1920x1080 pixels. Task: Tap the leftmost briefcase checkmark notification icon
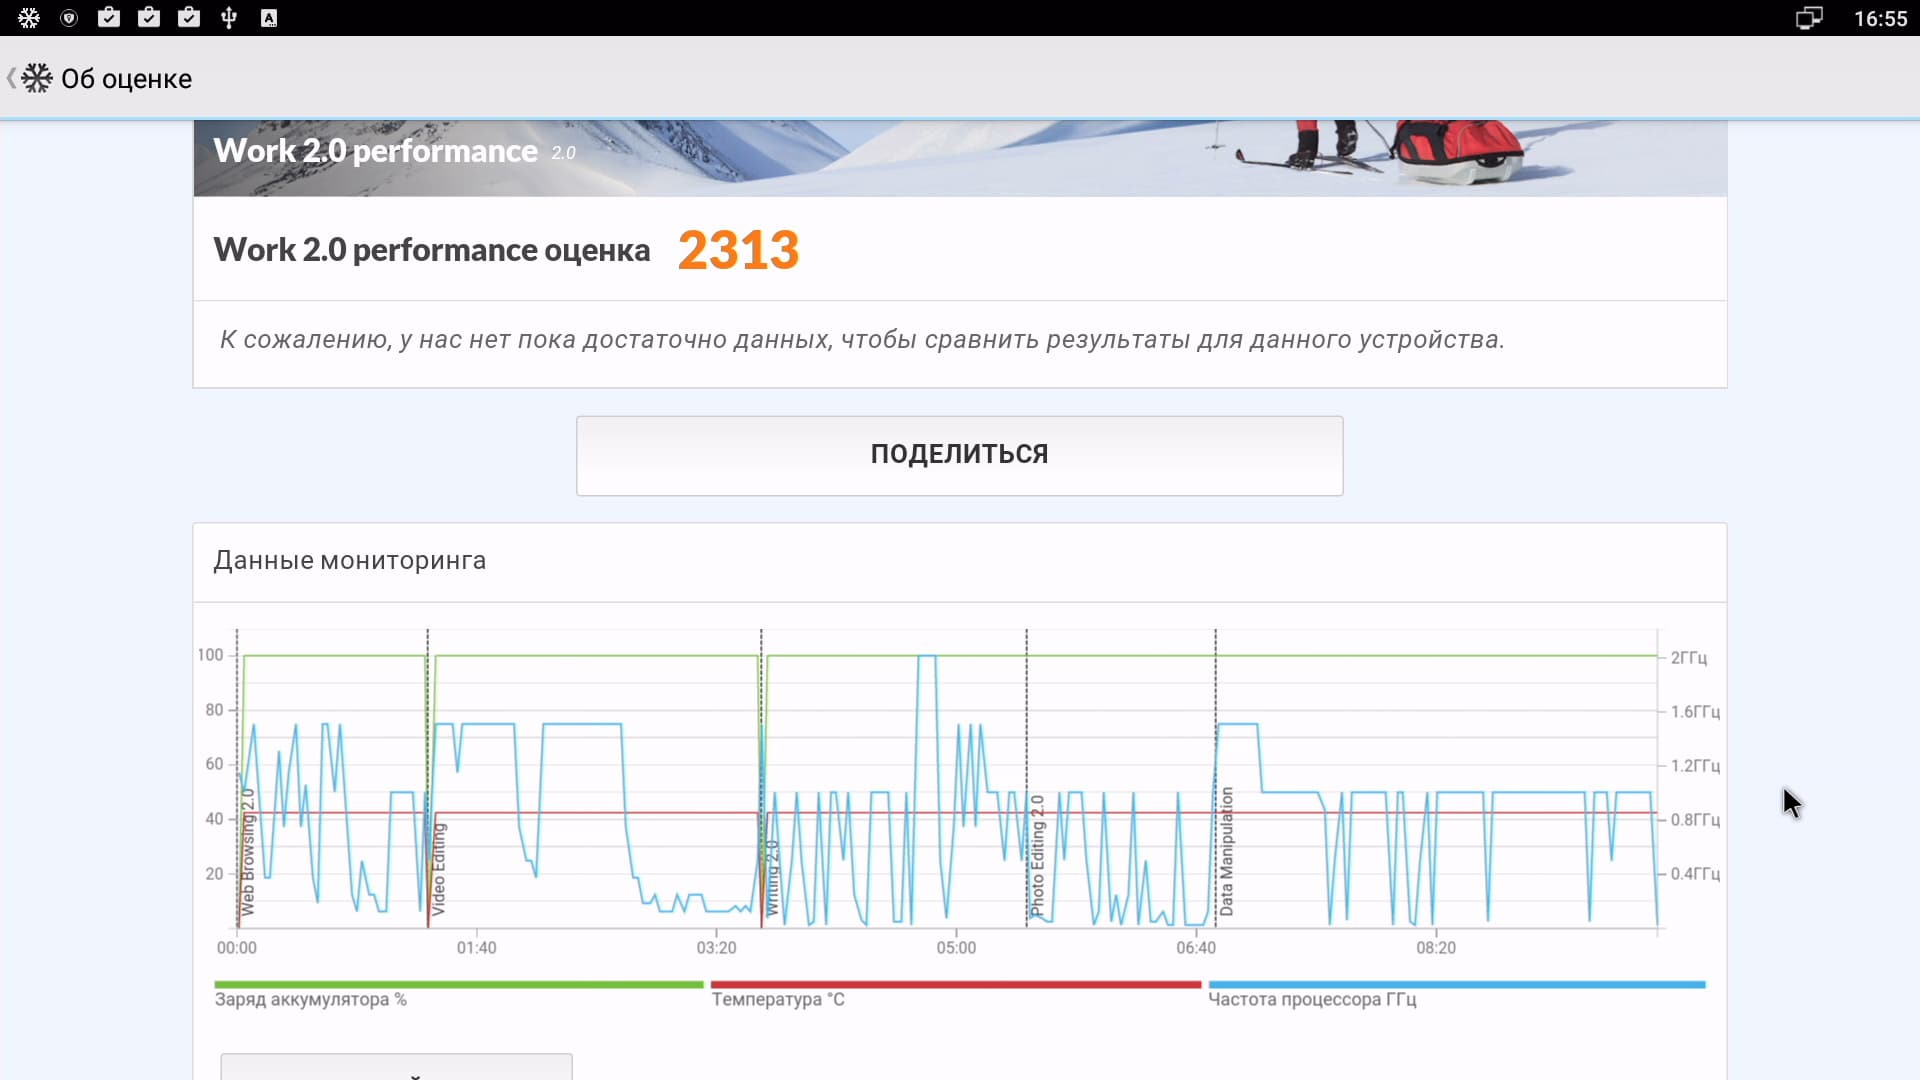coord(109,18)
